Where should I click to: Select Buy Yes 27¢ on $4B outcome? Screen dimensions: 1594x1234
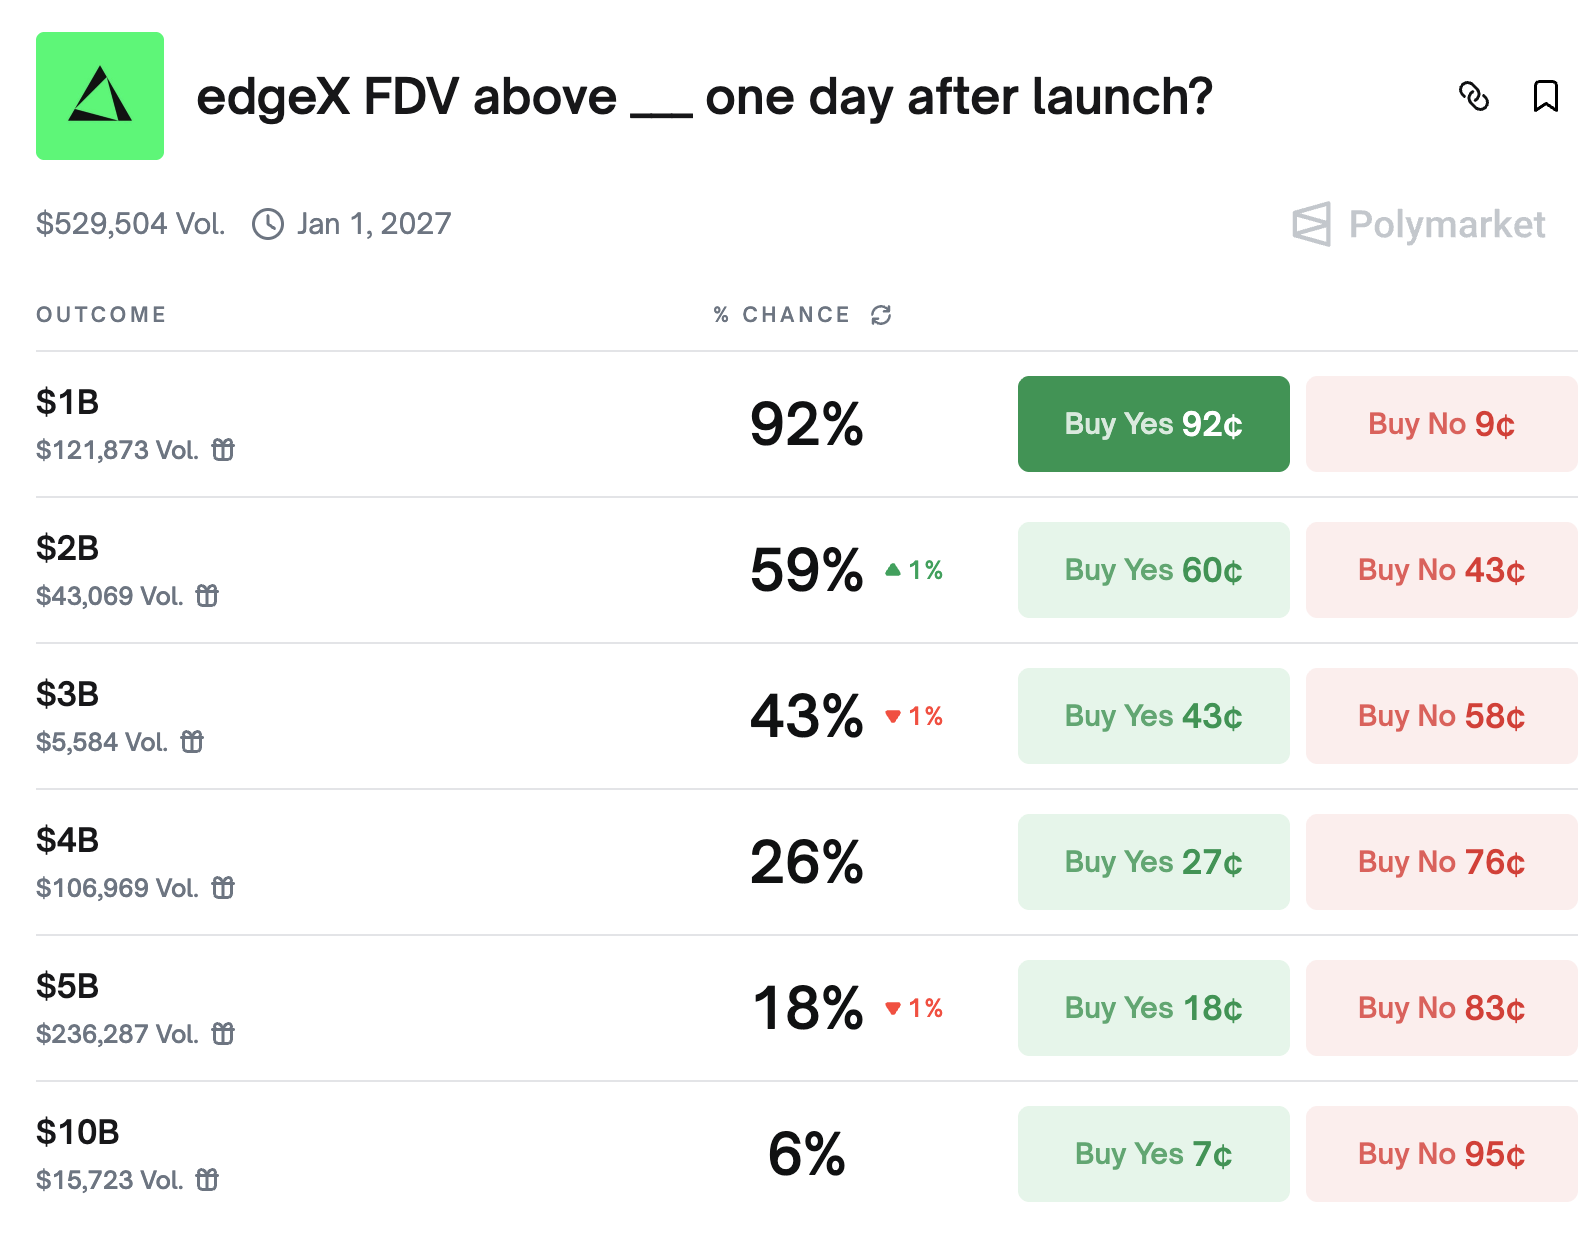click(x=1153, y=862)
